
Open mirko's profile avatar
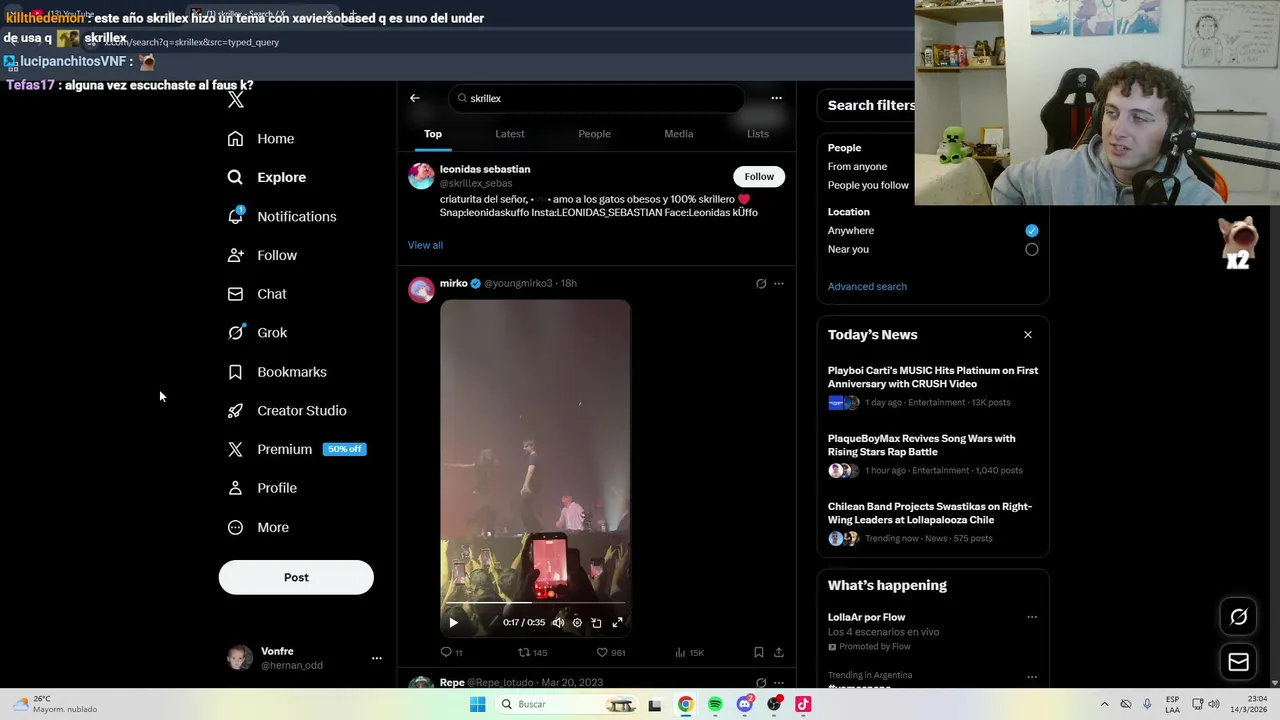pyautogui.click(x=421, y=289)
